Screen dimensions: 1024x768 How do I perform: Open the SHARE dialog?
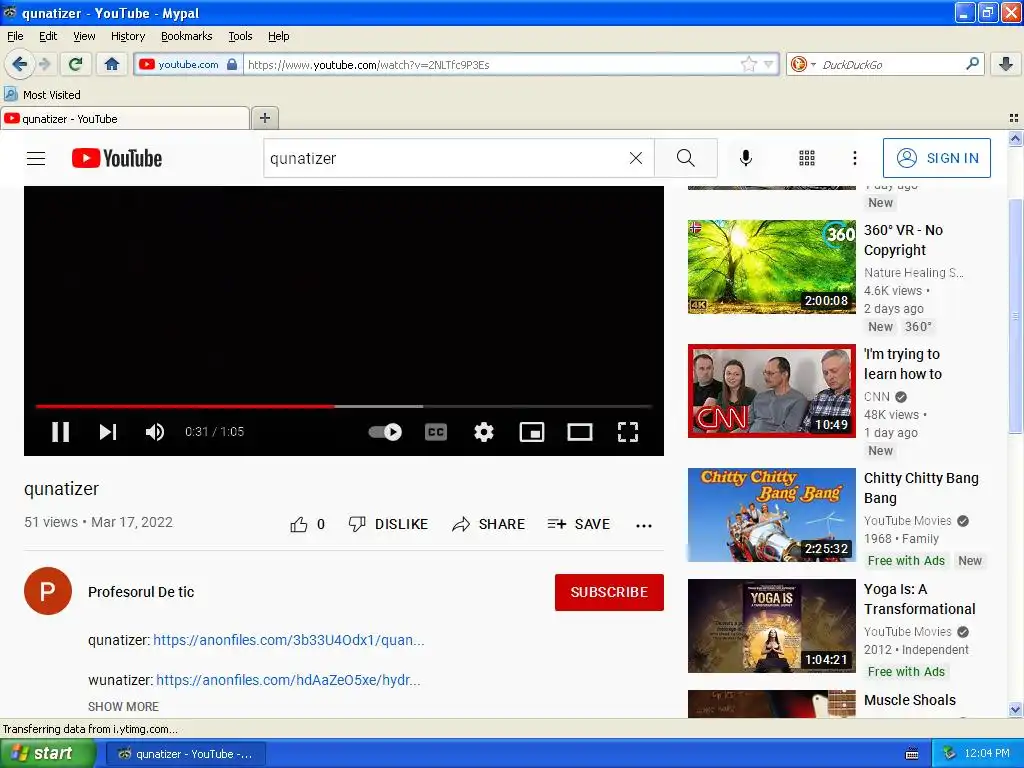488,524
